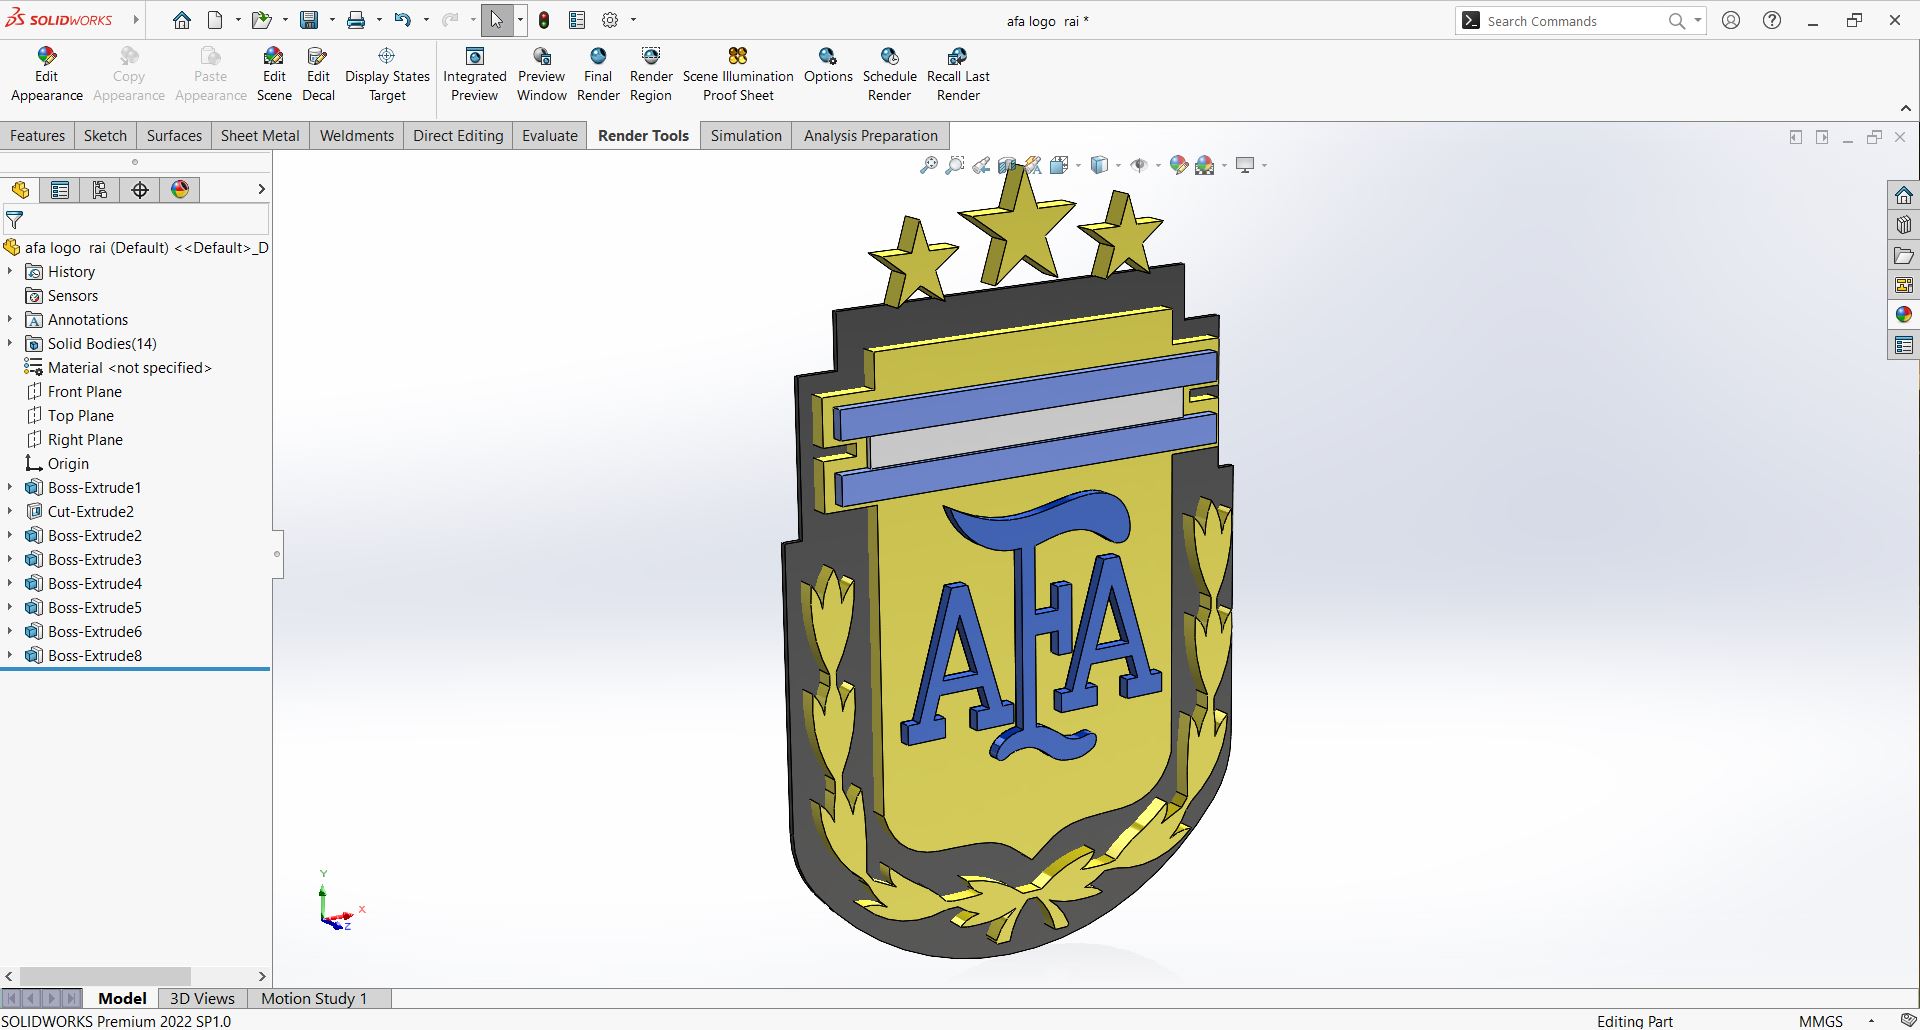Open Appearances task pane on right sidebar

click(x=1903, y=315)
